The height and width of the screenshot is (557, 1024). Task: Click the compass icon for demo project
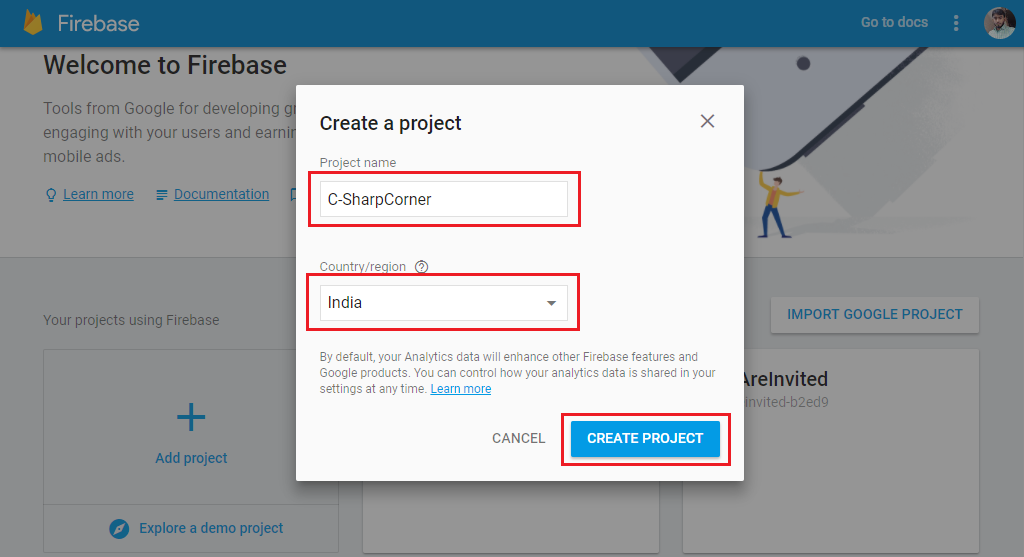pyautogui.click(x=119, y=528)
